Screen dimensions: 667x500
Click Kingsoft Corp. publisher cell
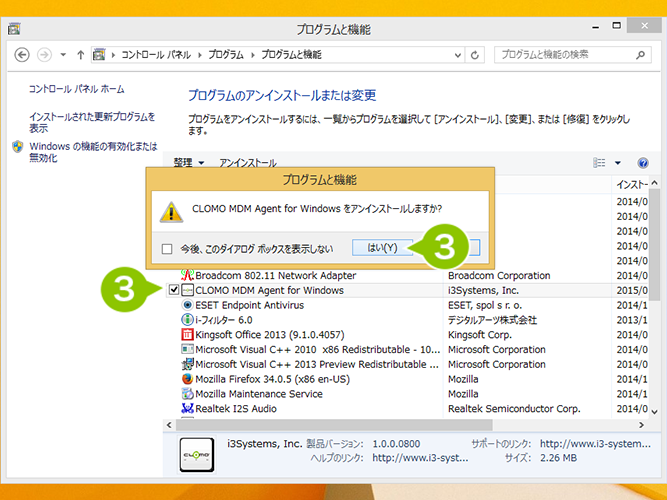(479, 334)
